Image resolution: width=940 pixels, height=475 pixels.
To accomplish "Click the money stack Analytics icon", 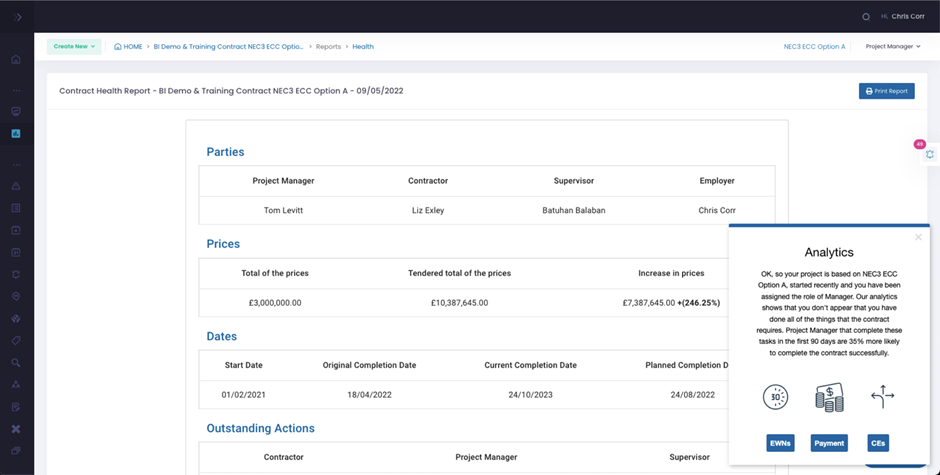I will 829,397.
